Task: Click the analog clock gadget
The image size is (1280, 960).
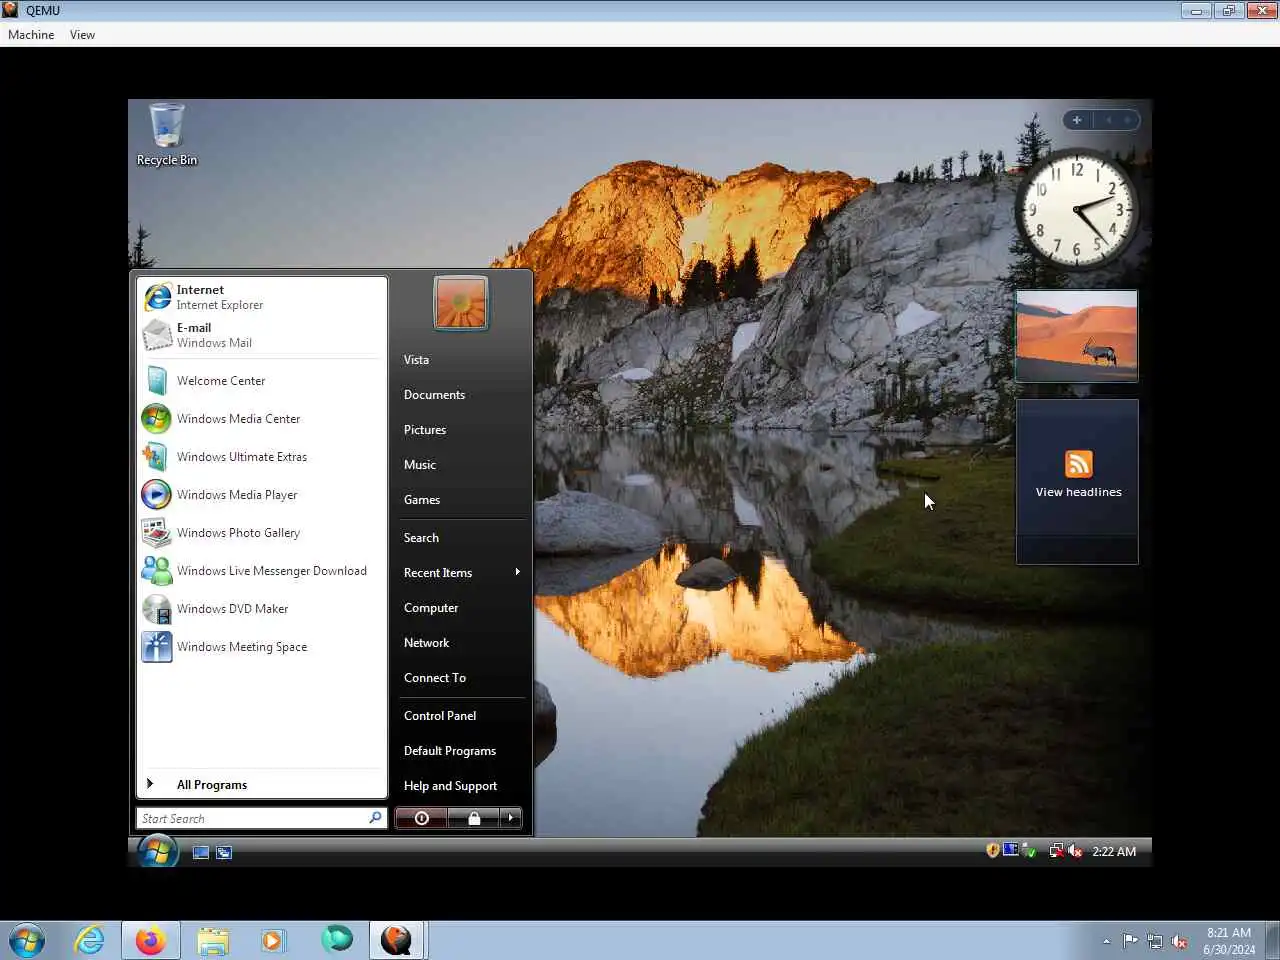Action: click(1076, 209)
